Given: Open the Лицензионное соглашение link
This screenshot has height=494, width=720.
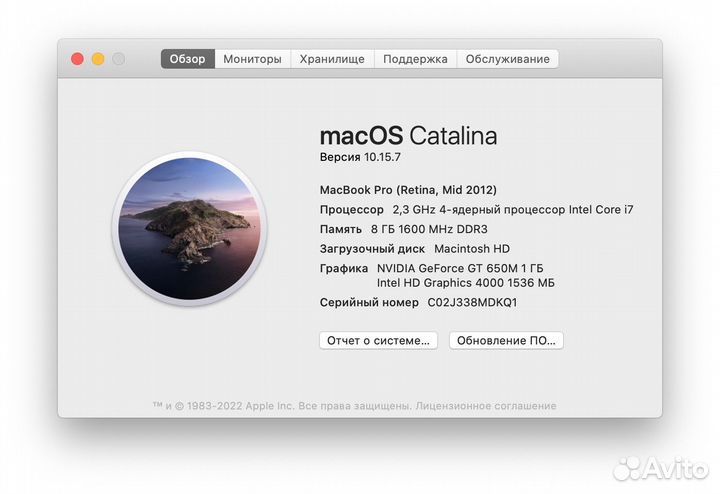Looking at the screenshot, I should (486, 406).
